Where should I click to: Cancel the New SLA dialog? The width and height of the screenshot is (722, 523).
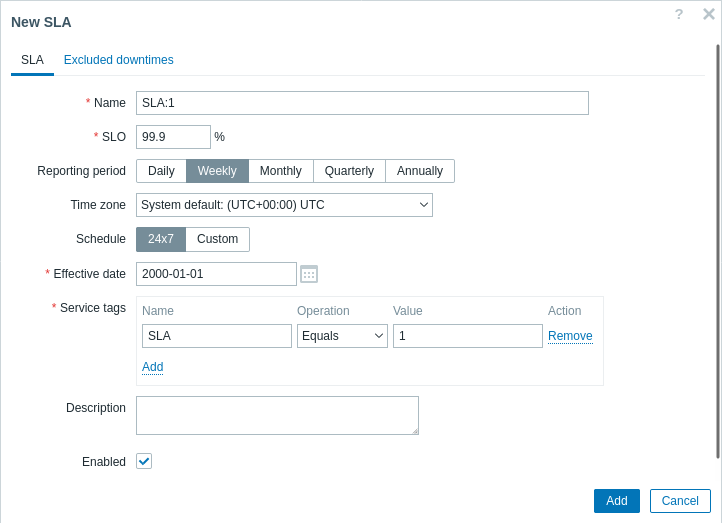(x=680, y=501)
